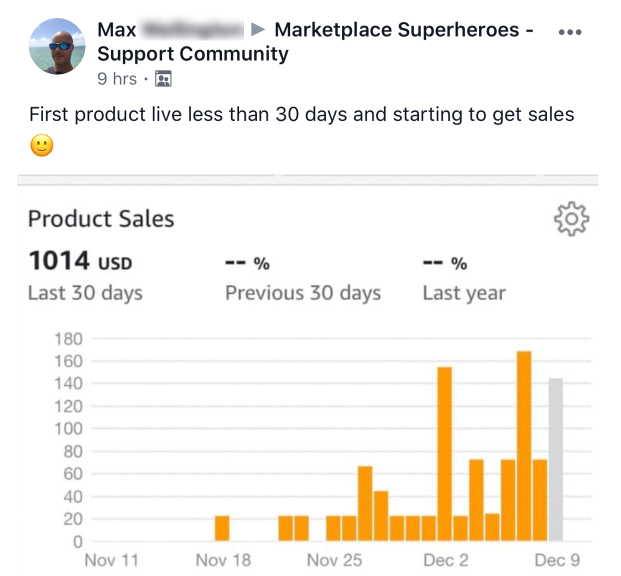Click the orange bar at Nov 18

point(222,529)
